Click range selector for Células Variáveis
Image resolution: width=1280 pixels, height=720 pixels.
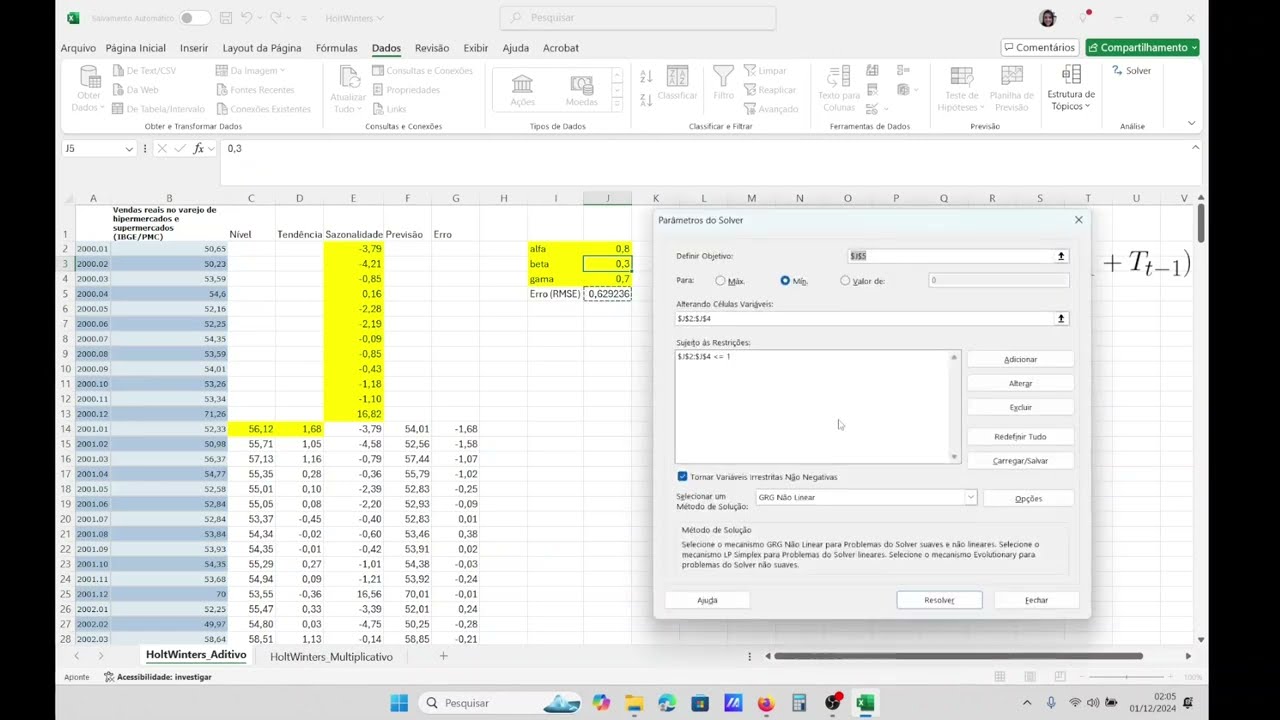point(1061,318)
